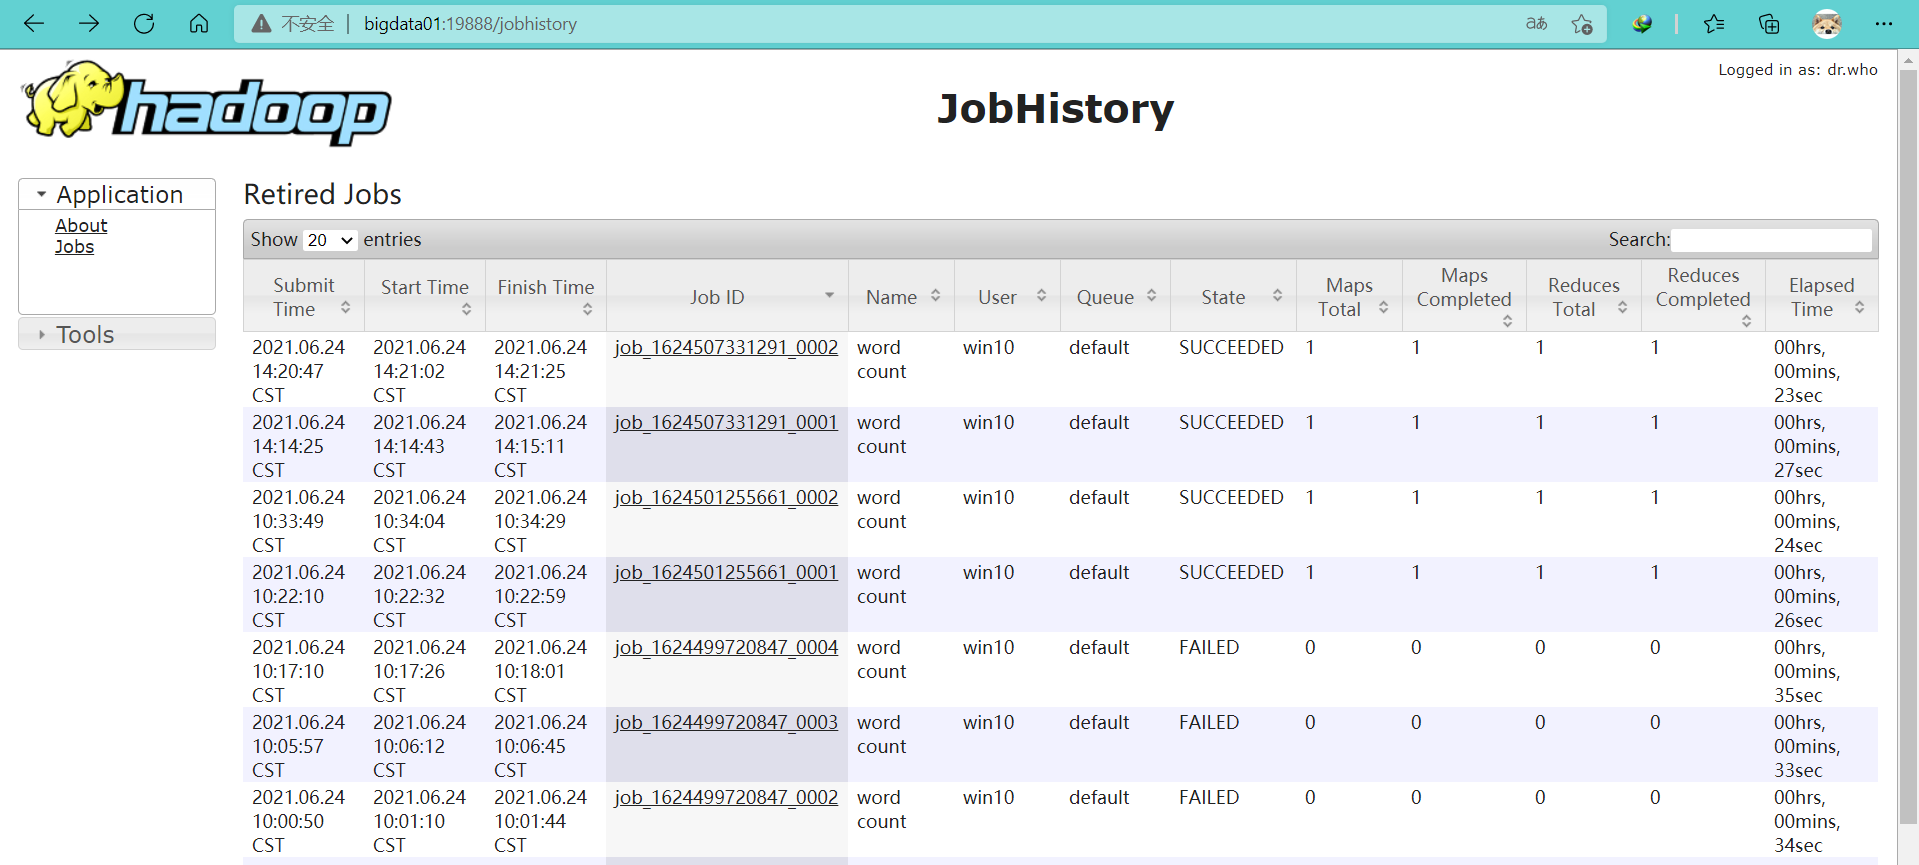Expand the Tools sidebar section
Image resolution: width=1919 pixels, height=865 pixels.
(117, 334)
